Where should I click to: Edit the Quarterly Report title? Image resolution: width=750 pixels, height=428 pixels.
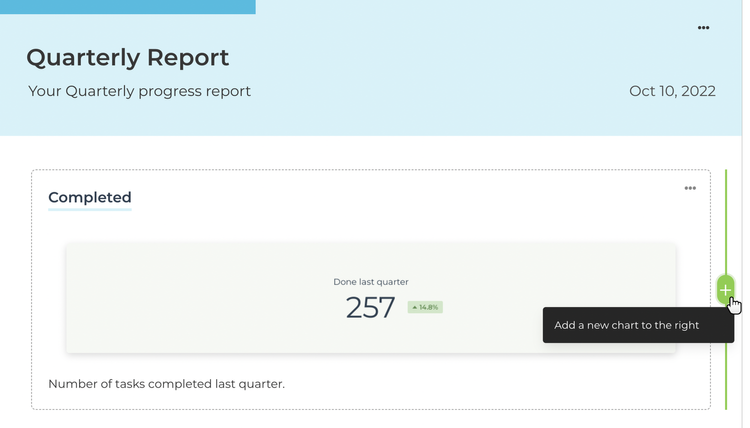128,57
